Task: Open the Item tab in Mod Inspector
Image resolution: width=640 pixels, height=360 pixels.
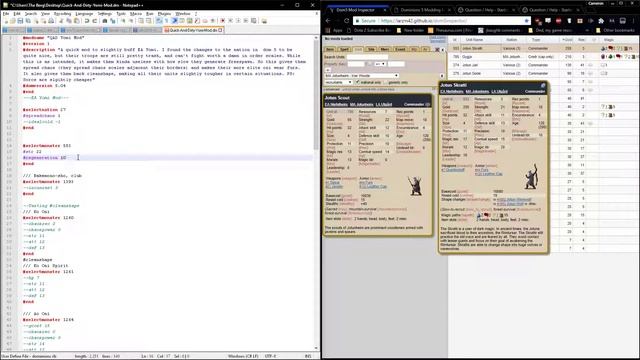Action: [330, 49]
